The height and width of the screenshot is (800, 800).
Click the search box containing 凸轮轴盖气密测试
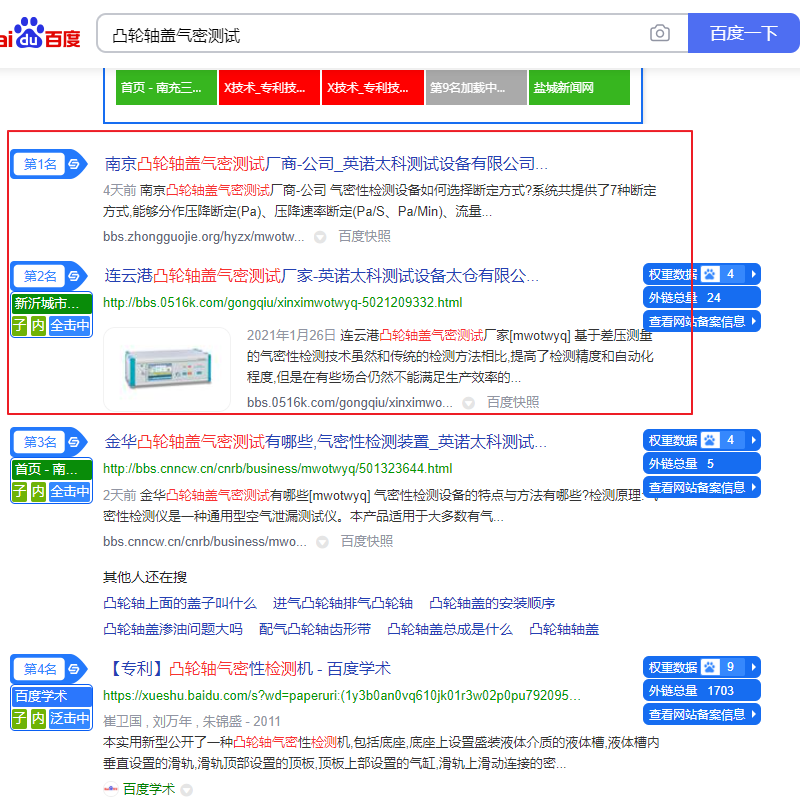(370, 34)
